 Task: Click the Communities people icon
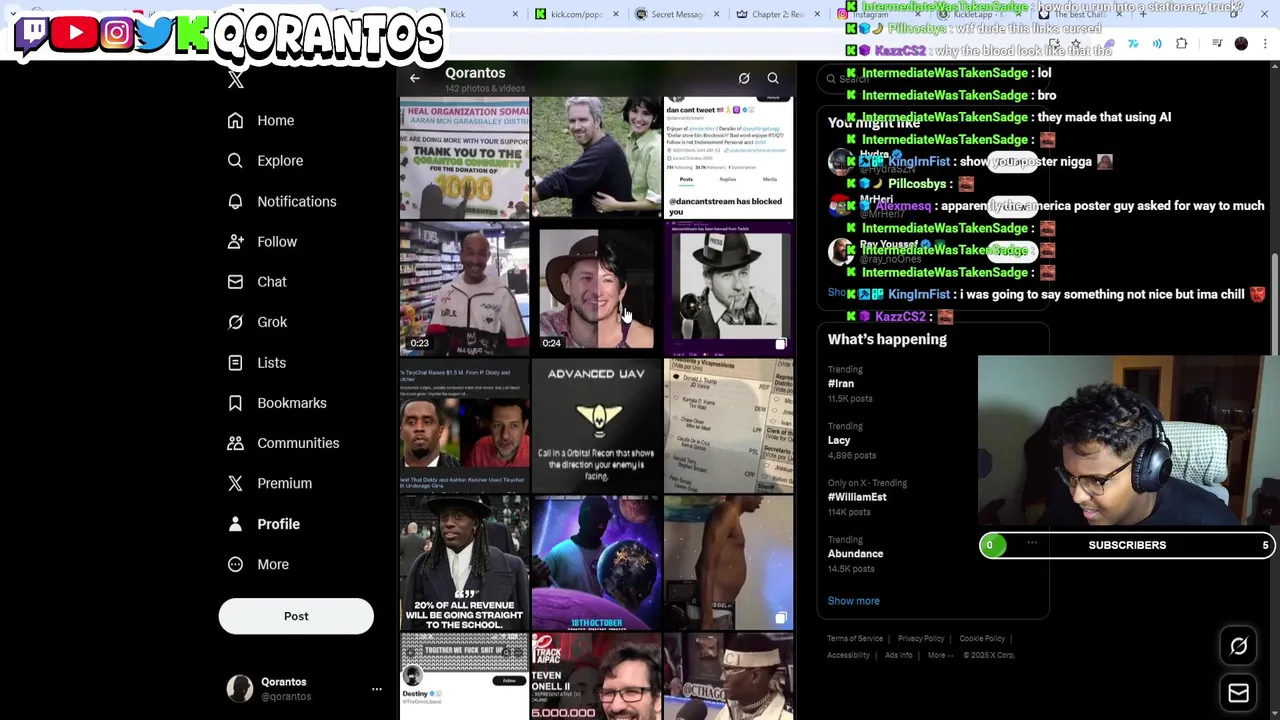pyautogui.click(x=235, y=443)
